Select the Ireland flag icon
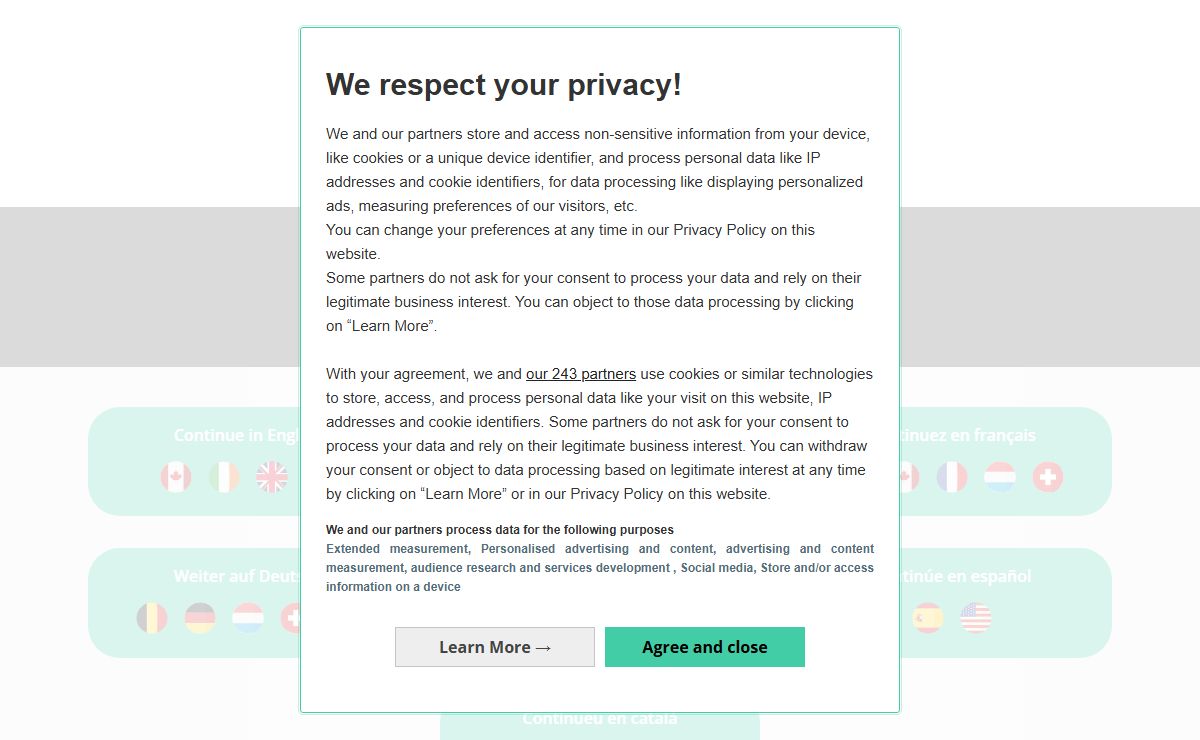1200x740 pixels. tap(224, 477)
